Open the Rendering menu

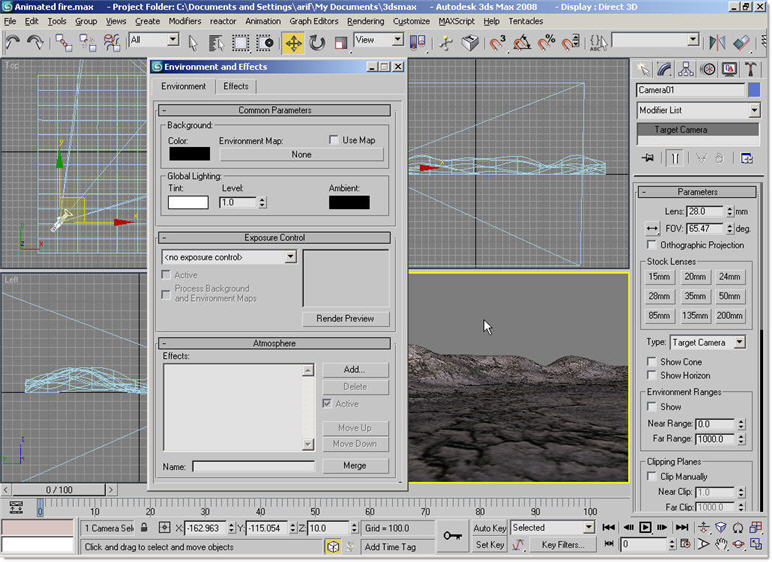click(x=365, y=21)
